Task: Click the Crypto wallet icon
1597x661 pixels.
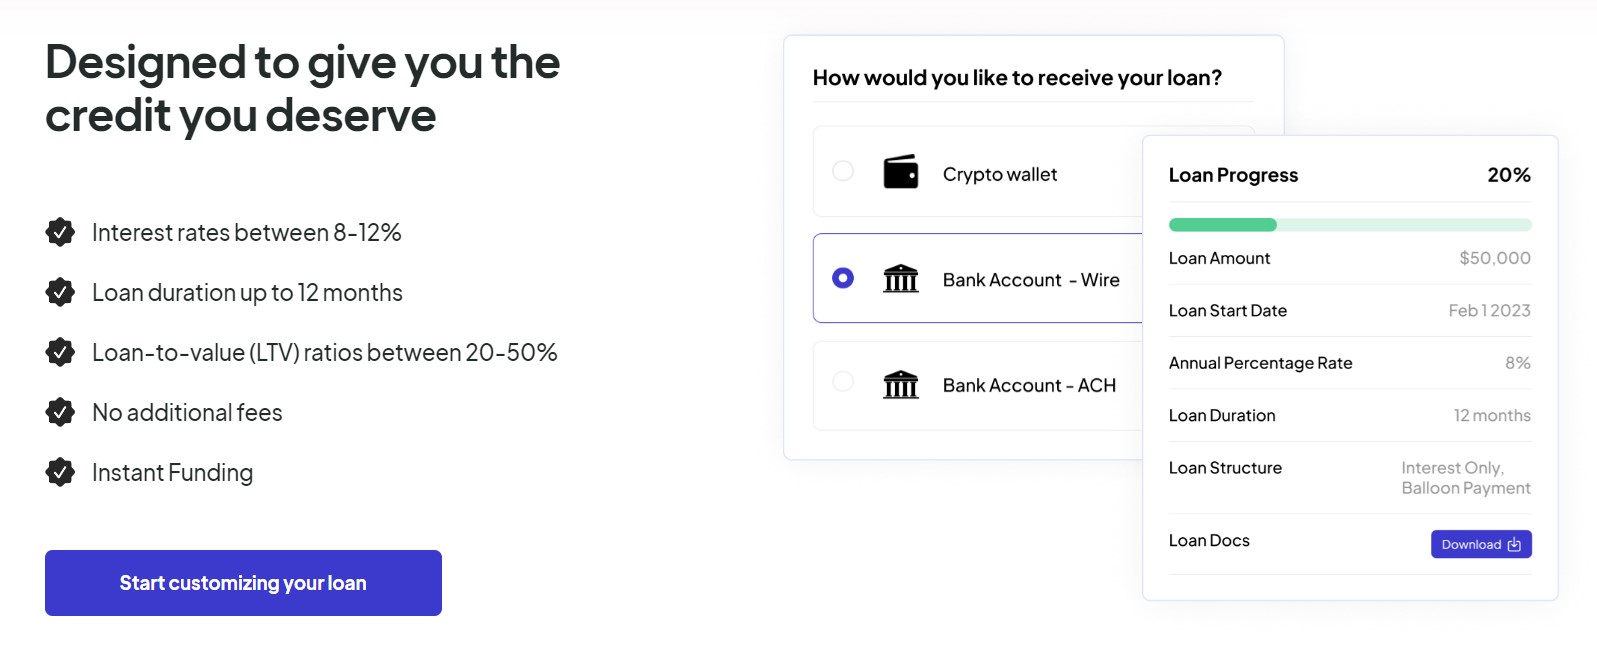Action: [x=902, y=172]
